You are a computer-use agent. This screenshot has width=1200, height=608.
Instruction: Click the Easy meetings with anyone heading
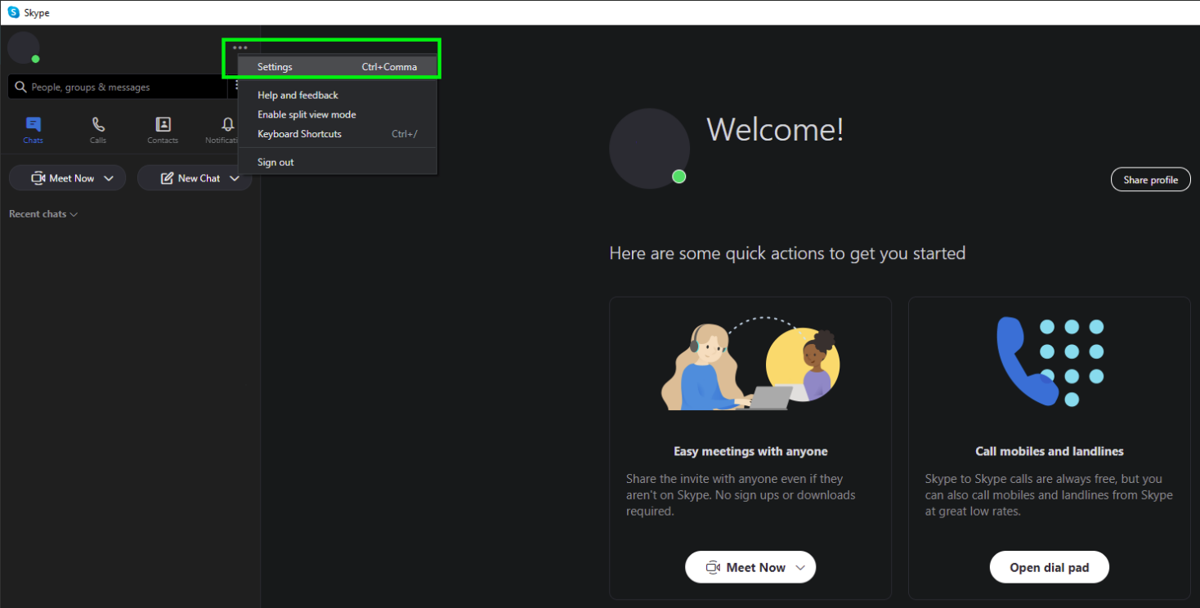tap(751, 451)
